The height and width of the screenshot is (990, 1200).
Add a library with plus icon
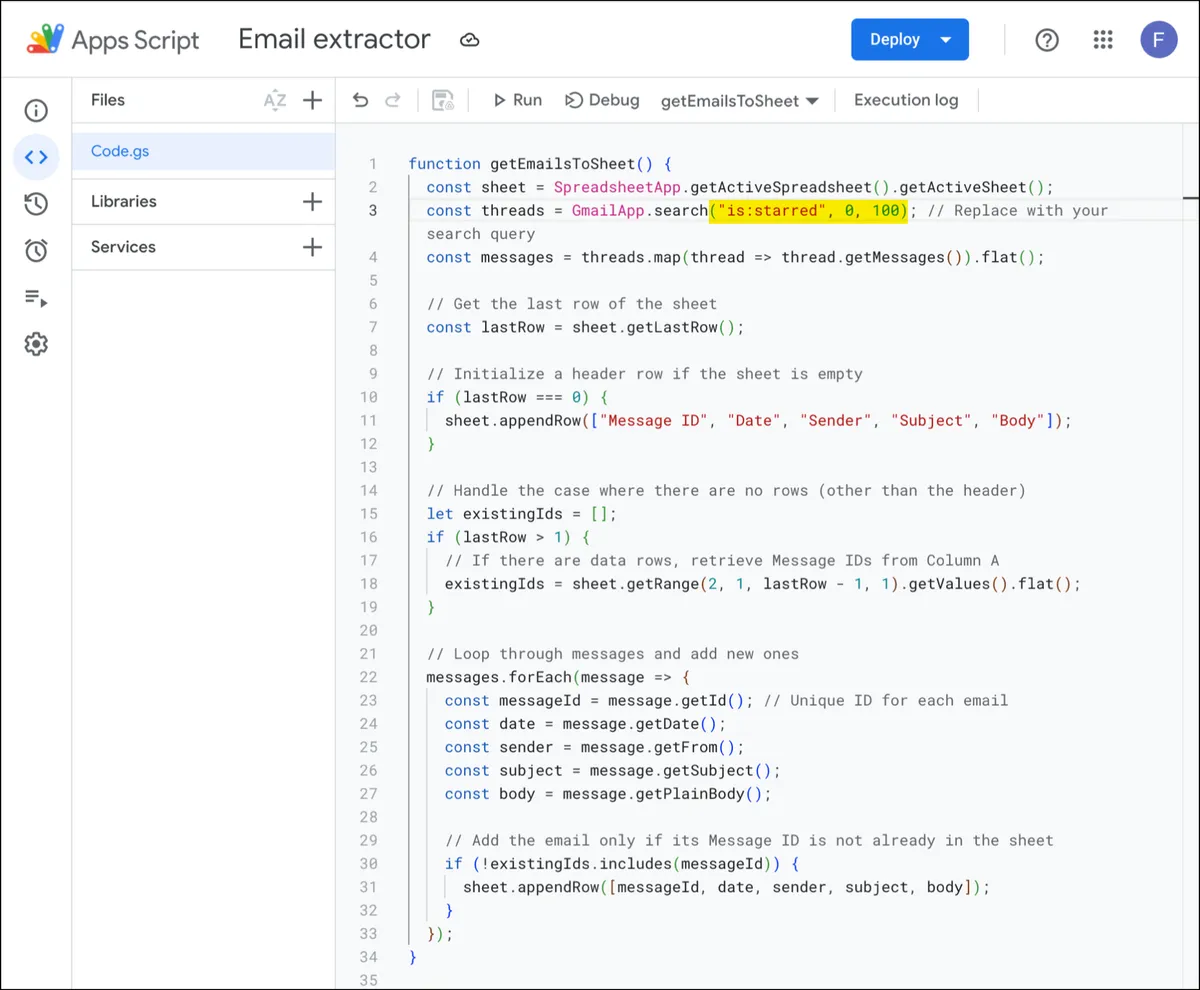pyautogui.click(x=313, y=202)
